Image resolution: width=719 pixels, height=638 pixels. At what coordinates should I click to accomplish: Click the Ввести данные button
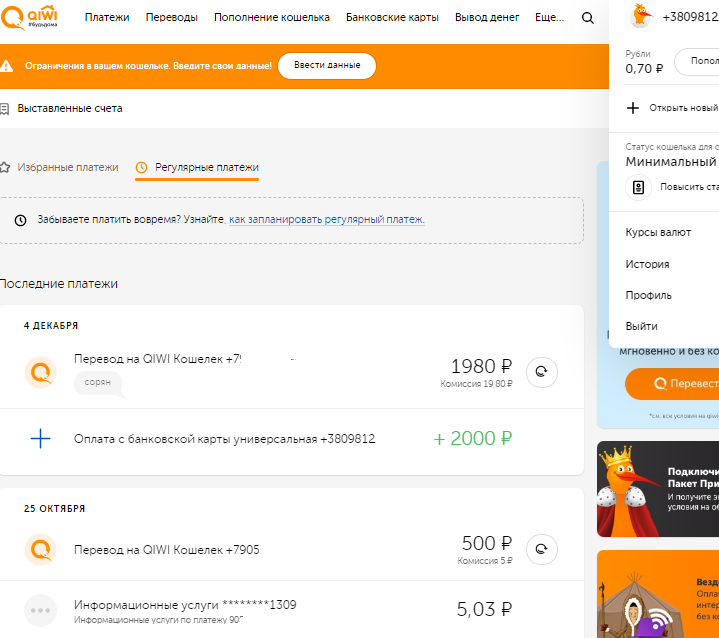coord(327,66)
